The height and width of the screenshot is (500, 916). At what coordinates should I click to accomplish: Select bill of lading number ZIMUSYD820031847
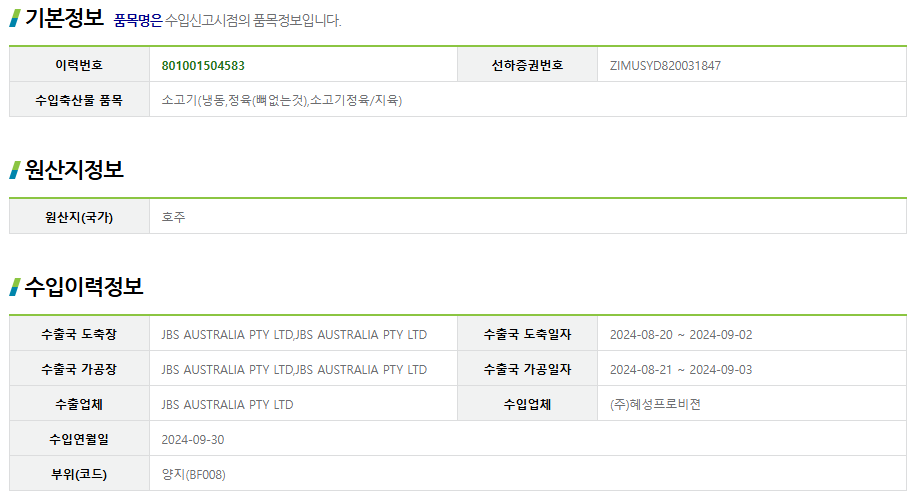(665, 66)
